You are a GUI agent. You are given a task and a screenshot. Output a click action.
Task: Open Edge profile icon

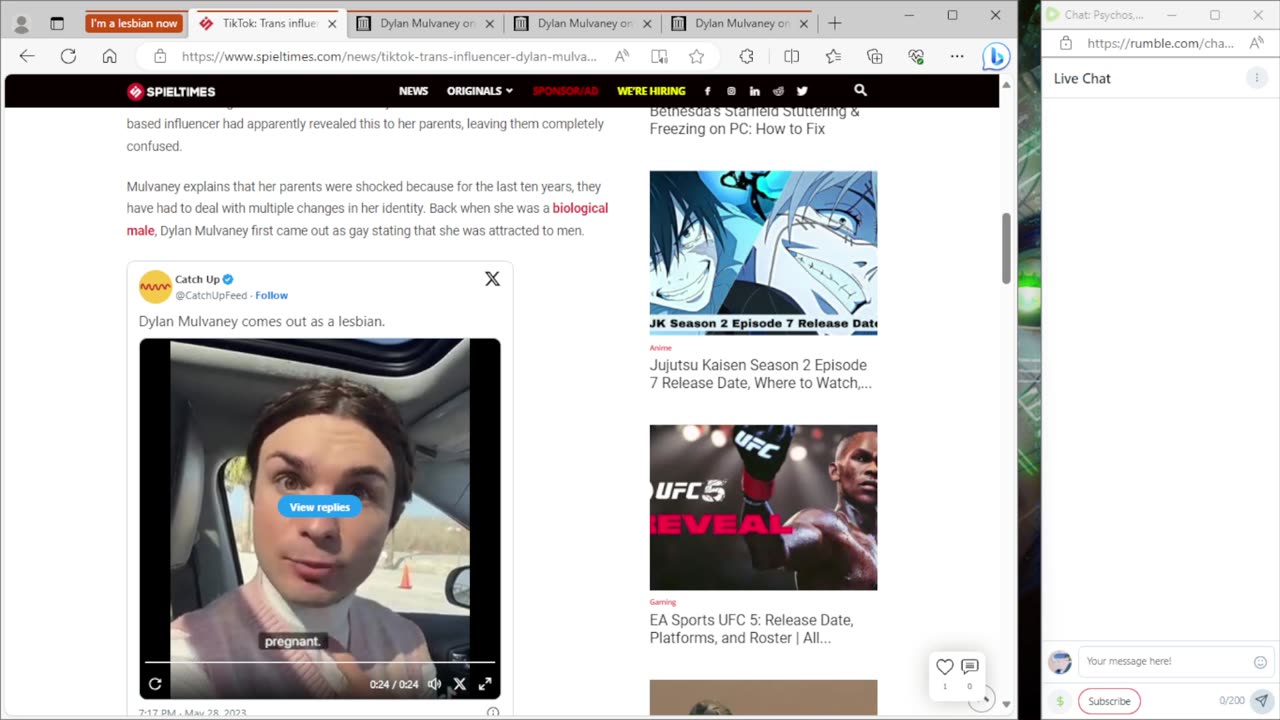coord(21,23)
